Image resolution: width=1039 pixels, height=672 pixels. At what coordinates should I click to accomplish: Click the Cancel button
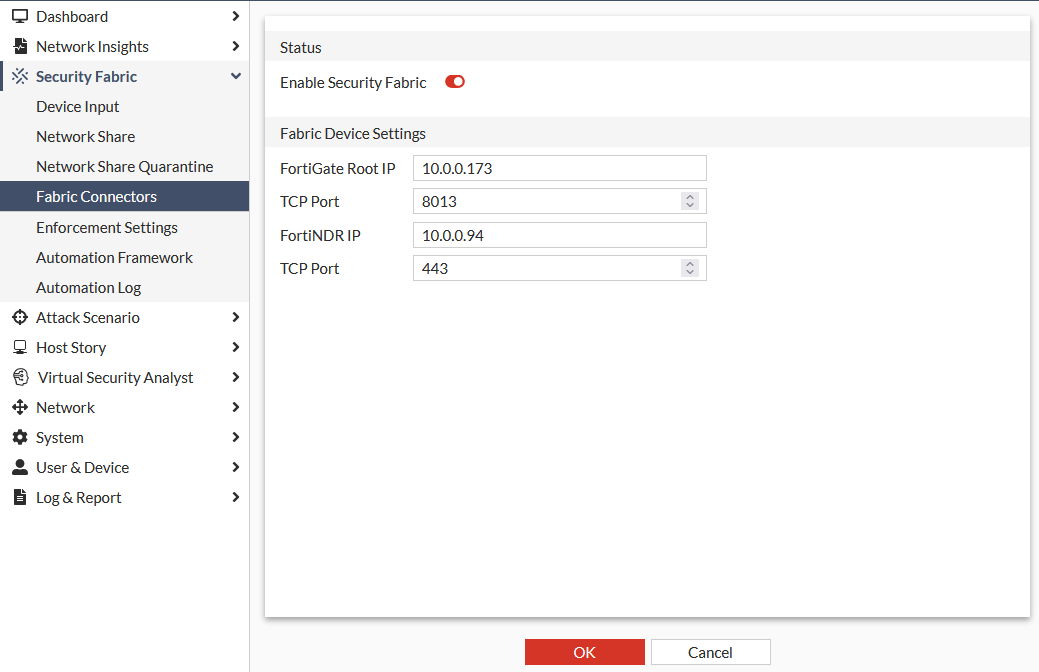(x=710, y=652)
